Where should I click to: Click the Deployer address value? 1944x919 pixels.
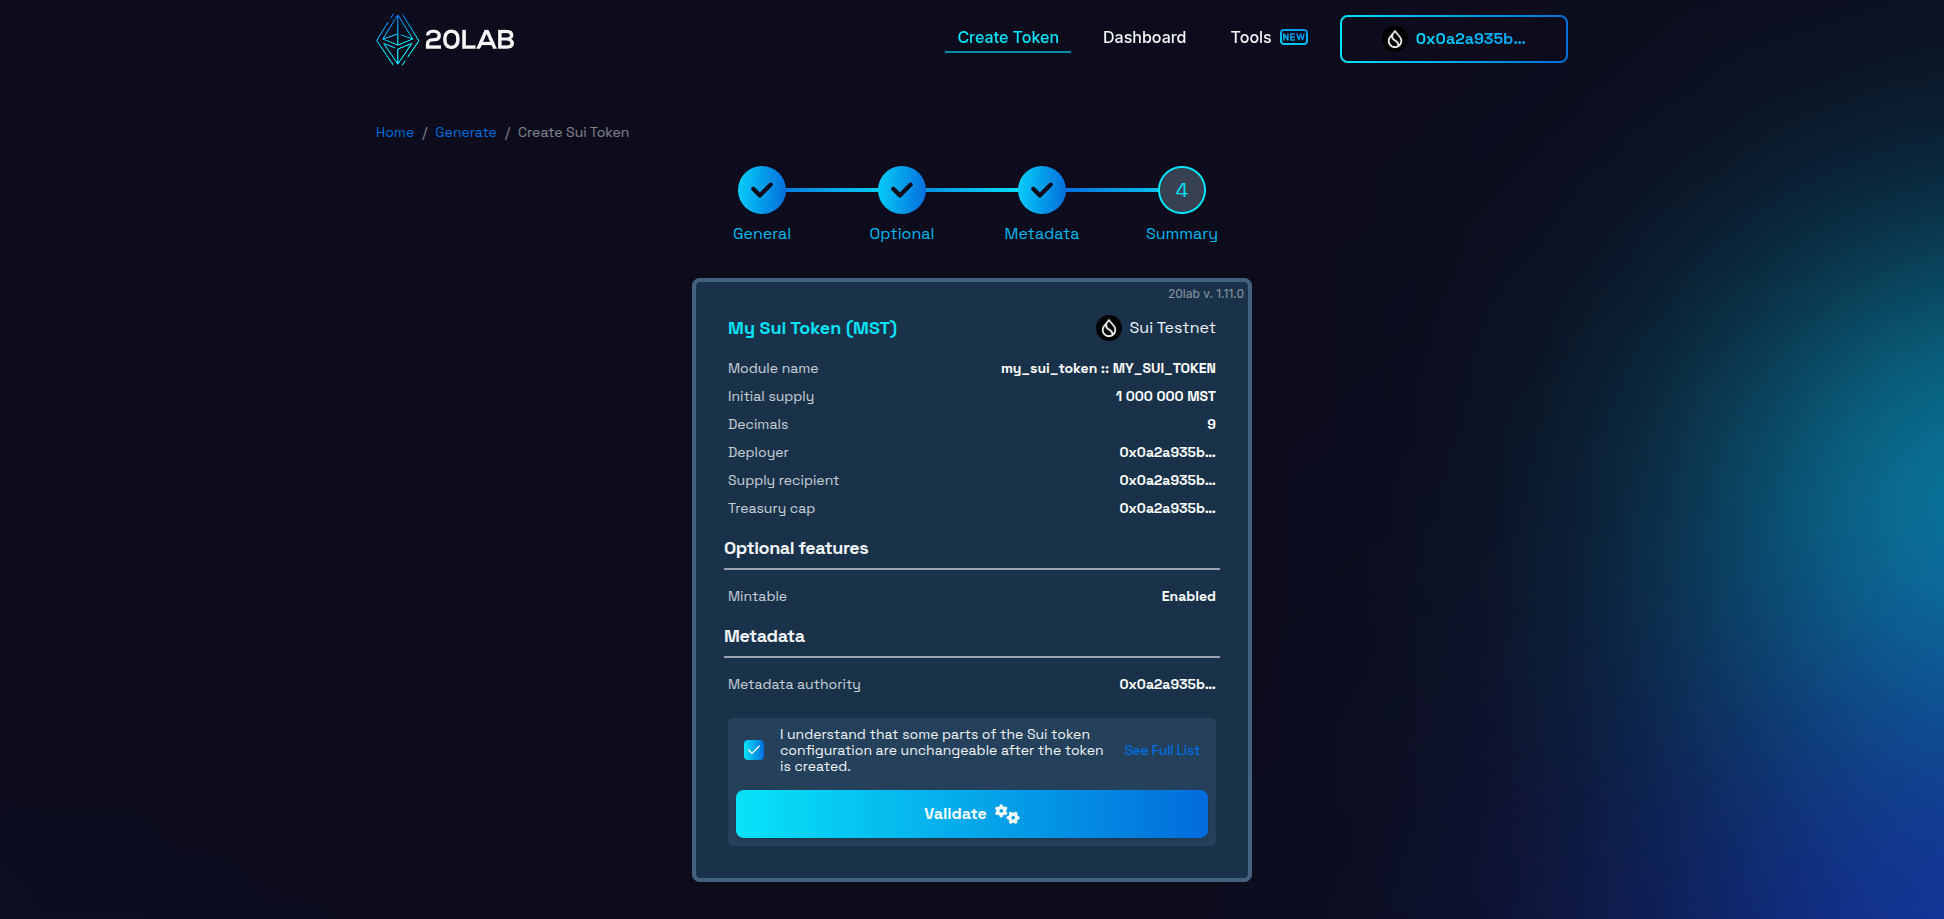click(x=1167, y=452)
